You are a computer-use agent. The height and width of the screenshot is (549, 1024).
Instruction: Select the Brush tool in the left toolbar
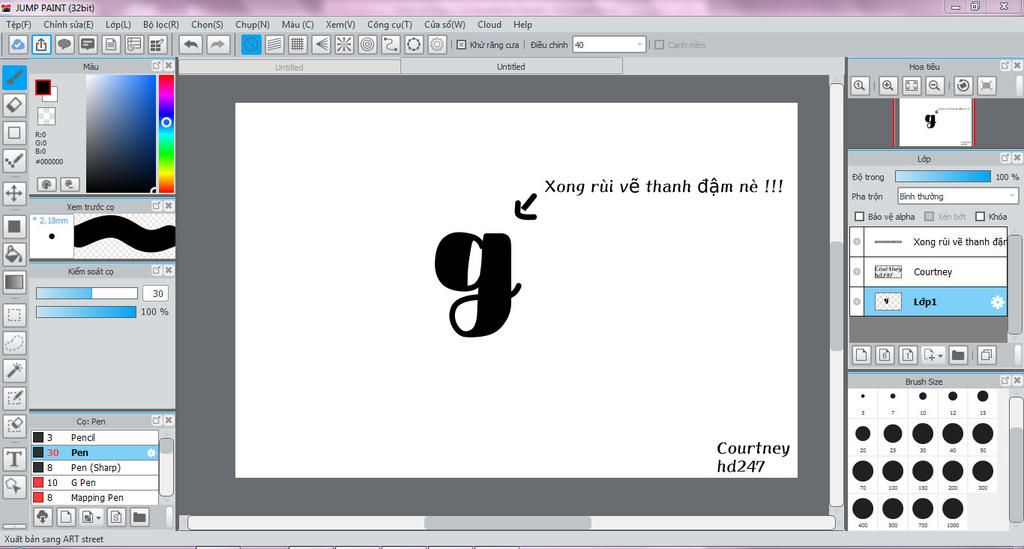14,78
